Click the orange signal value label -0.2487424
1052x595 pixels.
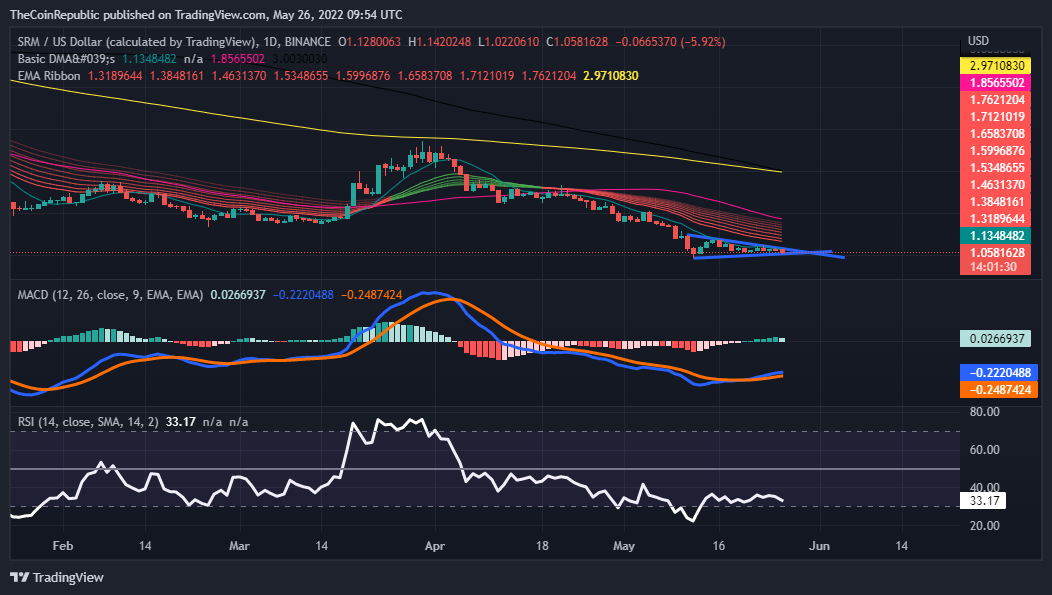(998, 390)
